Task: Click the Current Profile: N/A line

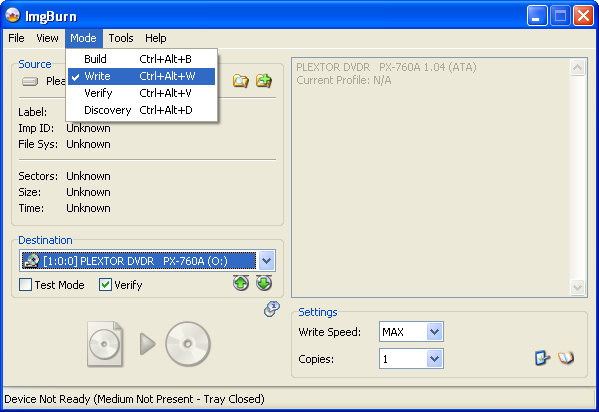Action: tap(344, 80)
